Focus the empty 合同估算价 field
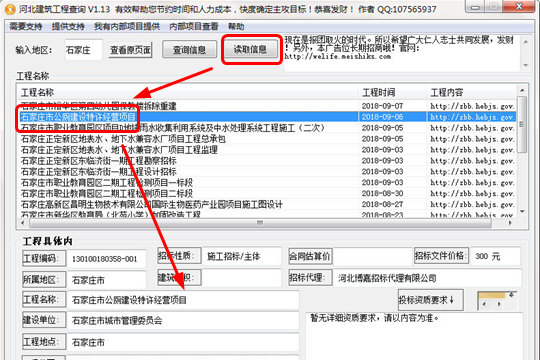The height and width of the screenshot is (360, 540). (x=373, y=257)
